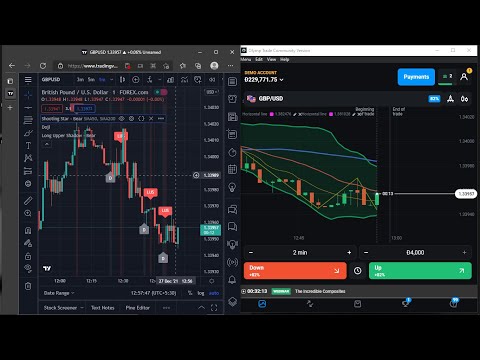Start bar replay rewind icon
The height and width of the screenshot is (360, 480).
pos(212,80)
